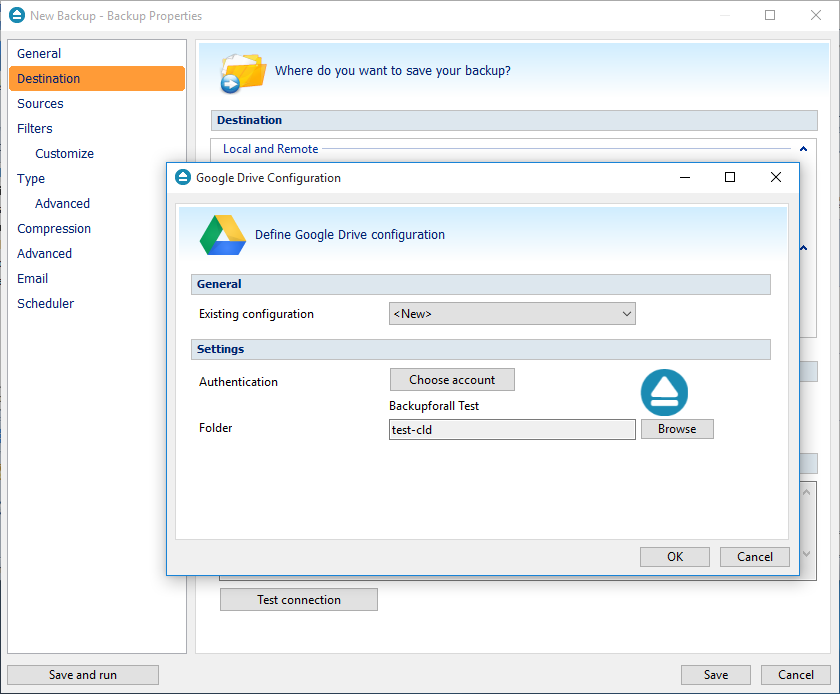
Task: Open the Filters page
Action: [x=35, y=129]
